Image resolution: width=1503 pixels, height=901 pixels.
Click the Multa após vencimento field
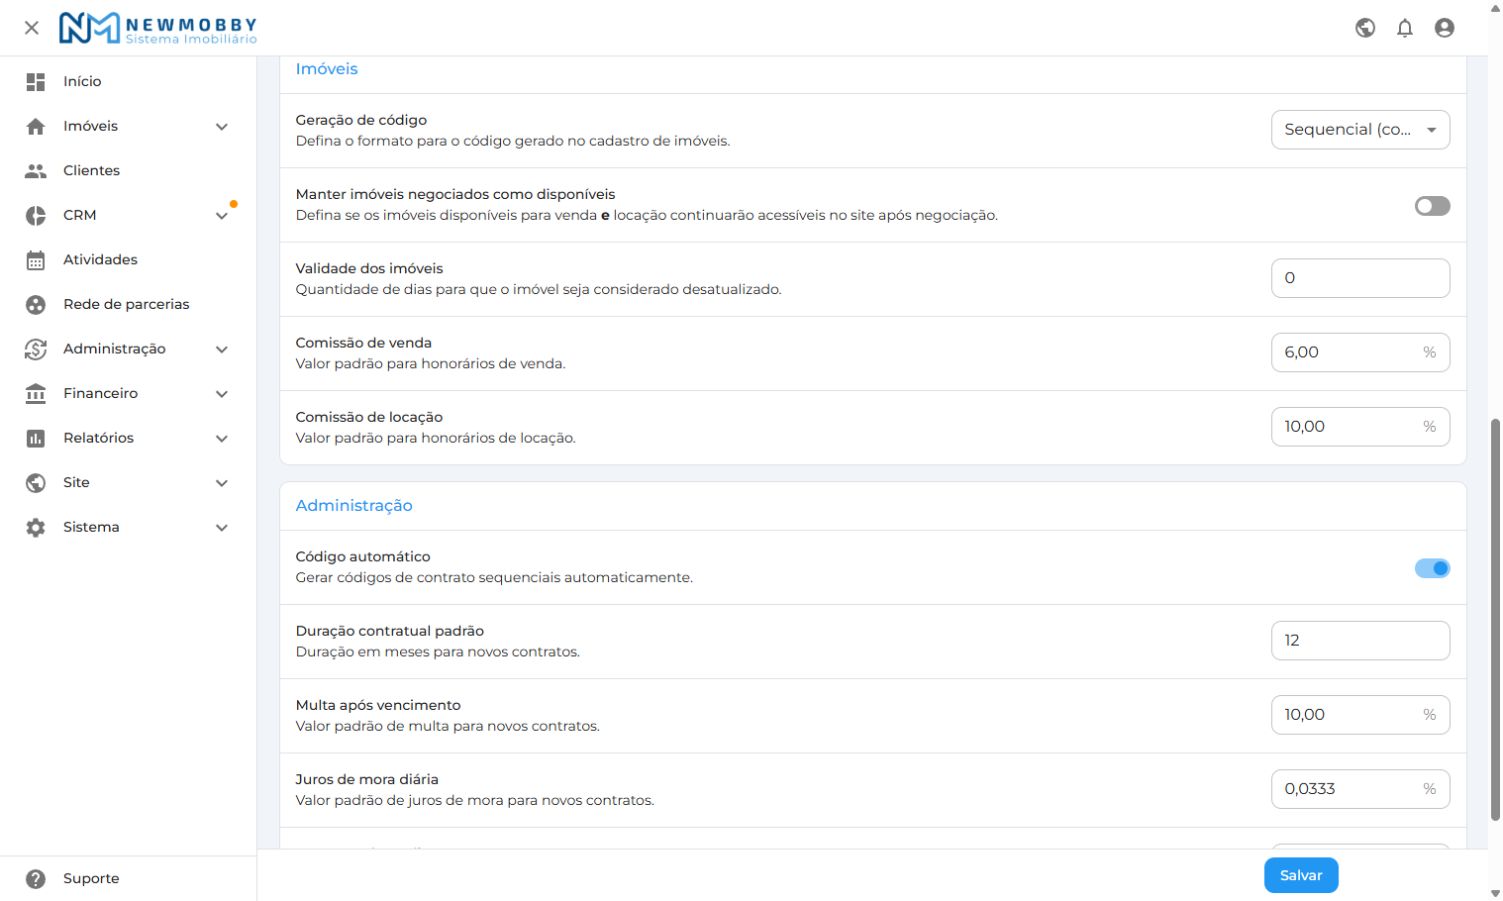coord(1360,714)
